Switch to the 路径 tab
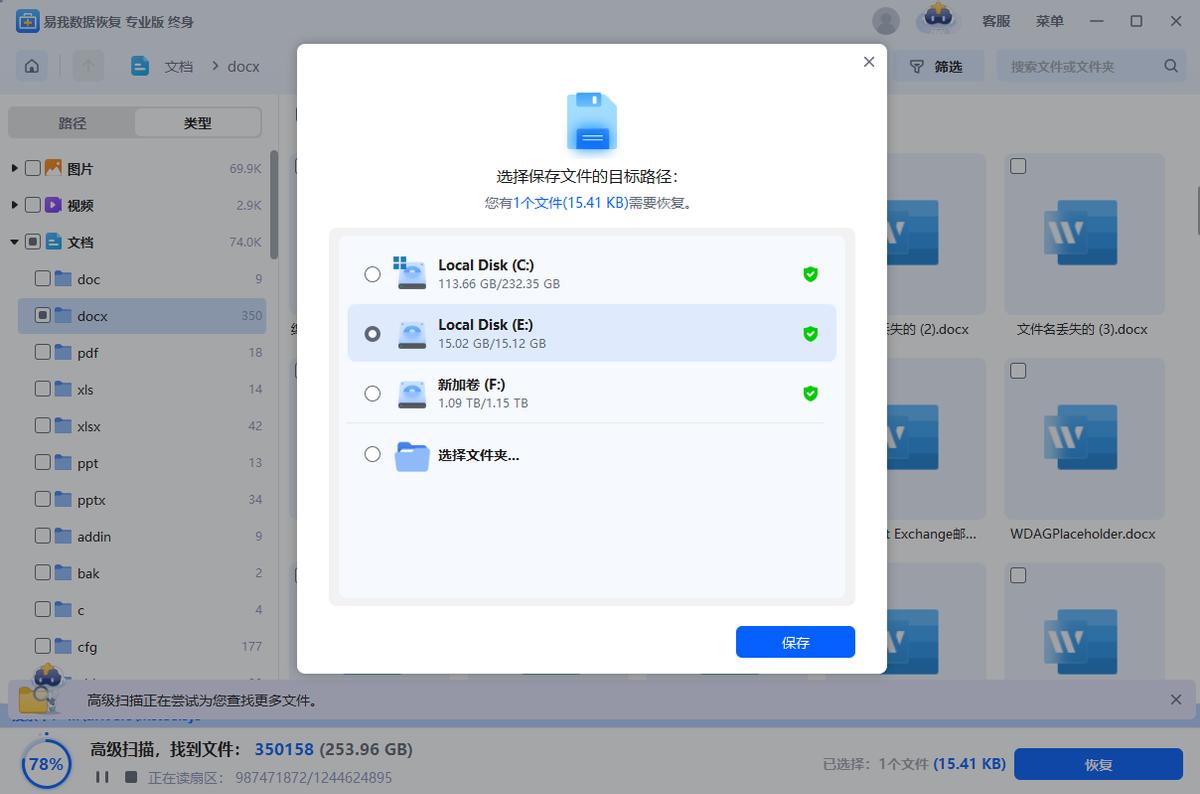Image resolution: width=1200 pixels, height=794 pixels. click(72, 122)
